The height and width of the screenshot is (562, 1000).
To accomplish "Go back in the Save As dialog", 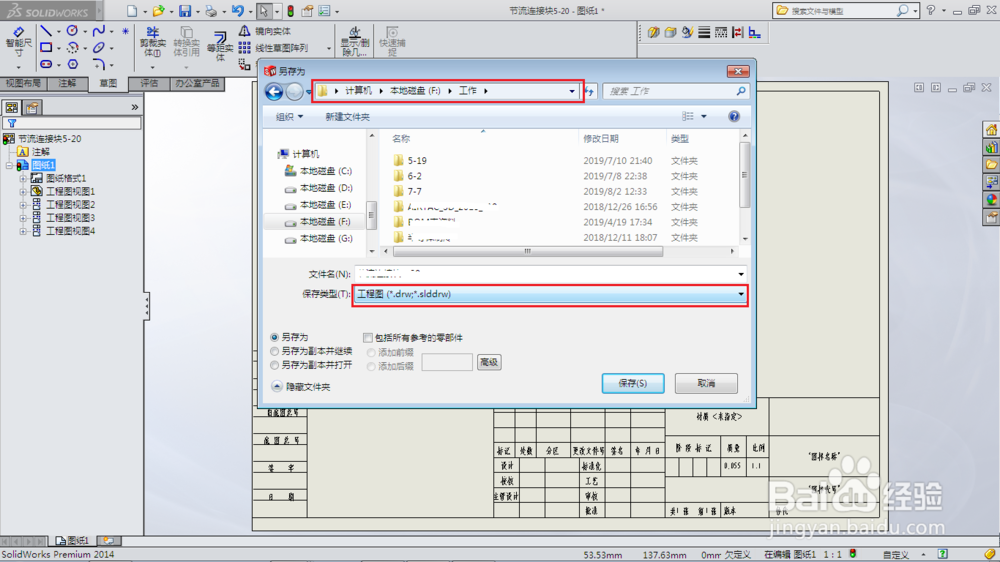I will point(274,92).
